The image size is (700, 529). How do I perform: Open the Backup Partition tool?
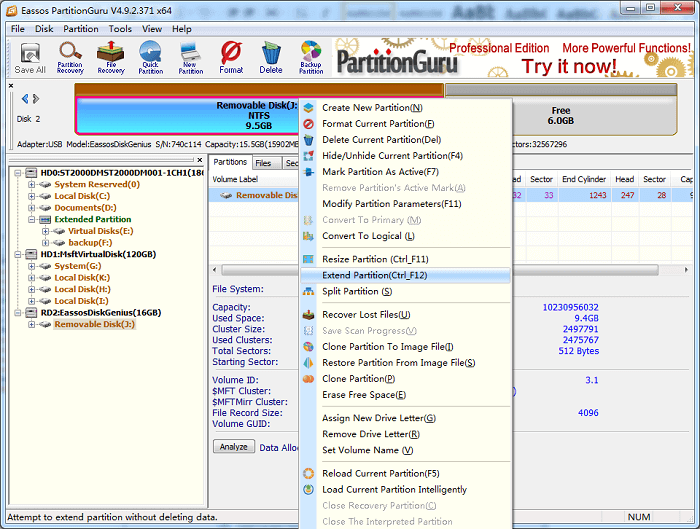click(x=311, y=58)
